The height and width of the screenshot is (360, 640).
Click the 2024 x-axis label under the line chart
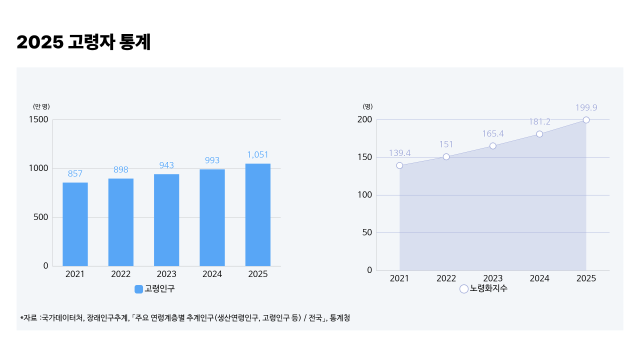pyautogui.click(x=540, y=278)
